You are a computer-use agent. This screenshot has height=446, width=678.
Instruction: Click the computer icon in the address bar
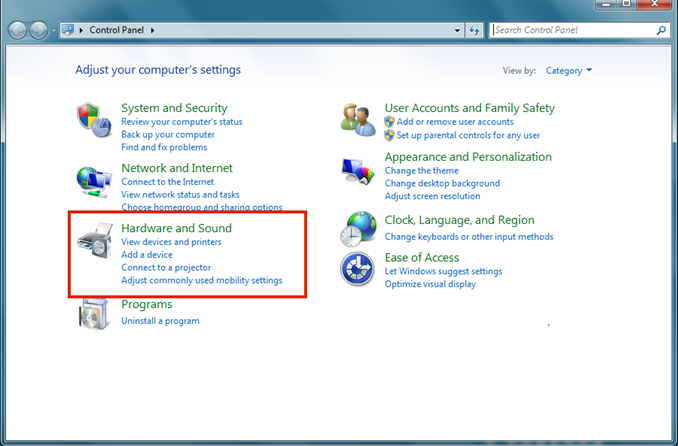pos(68,30)
